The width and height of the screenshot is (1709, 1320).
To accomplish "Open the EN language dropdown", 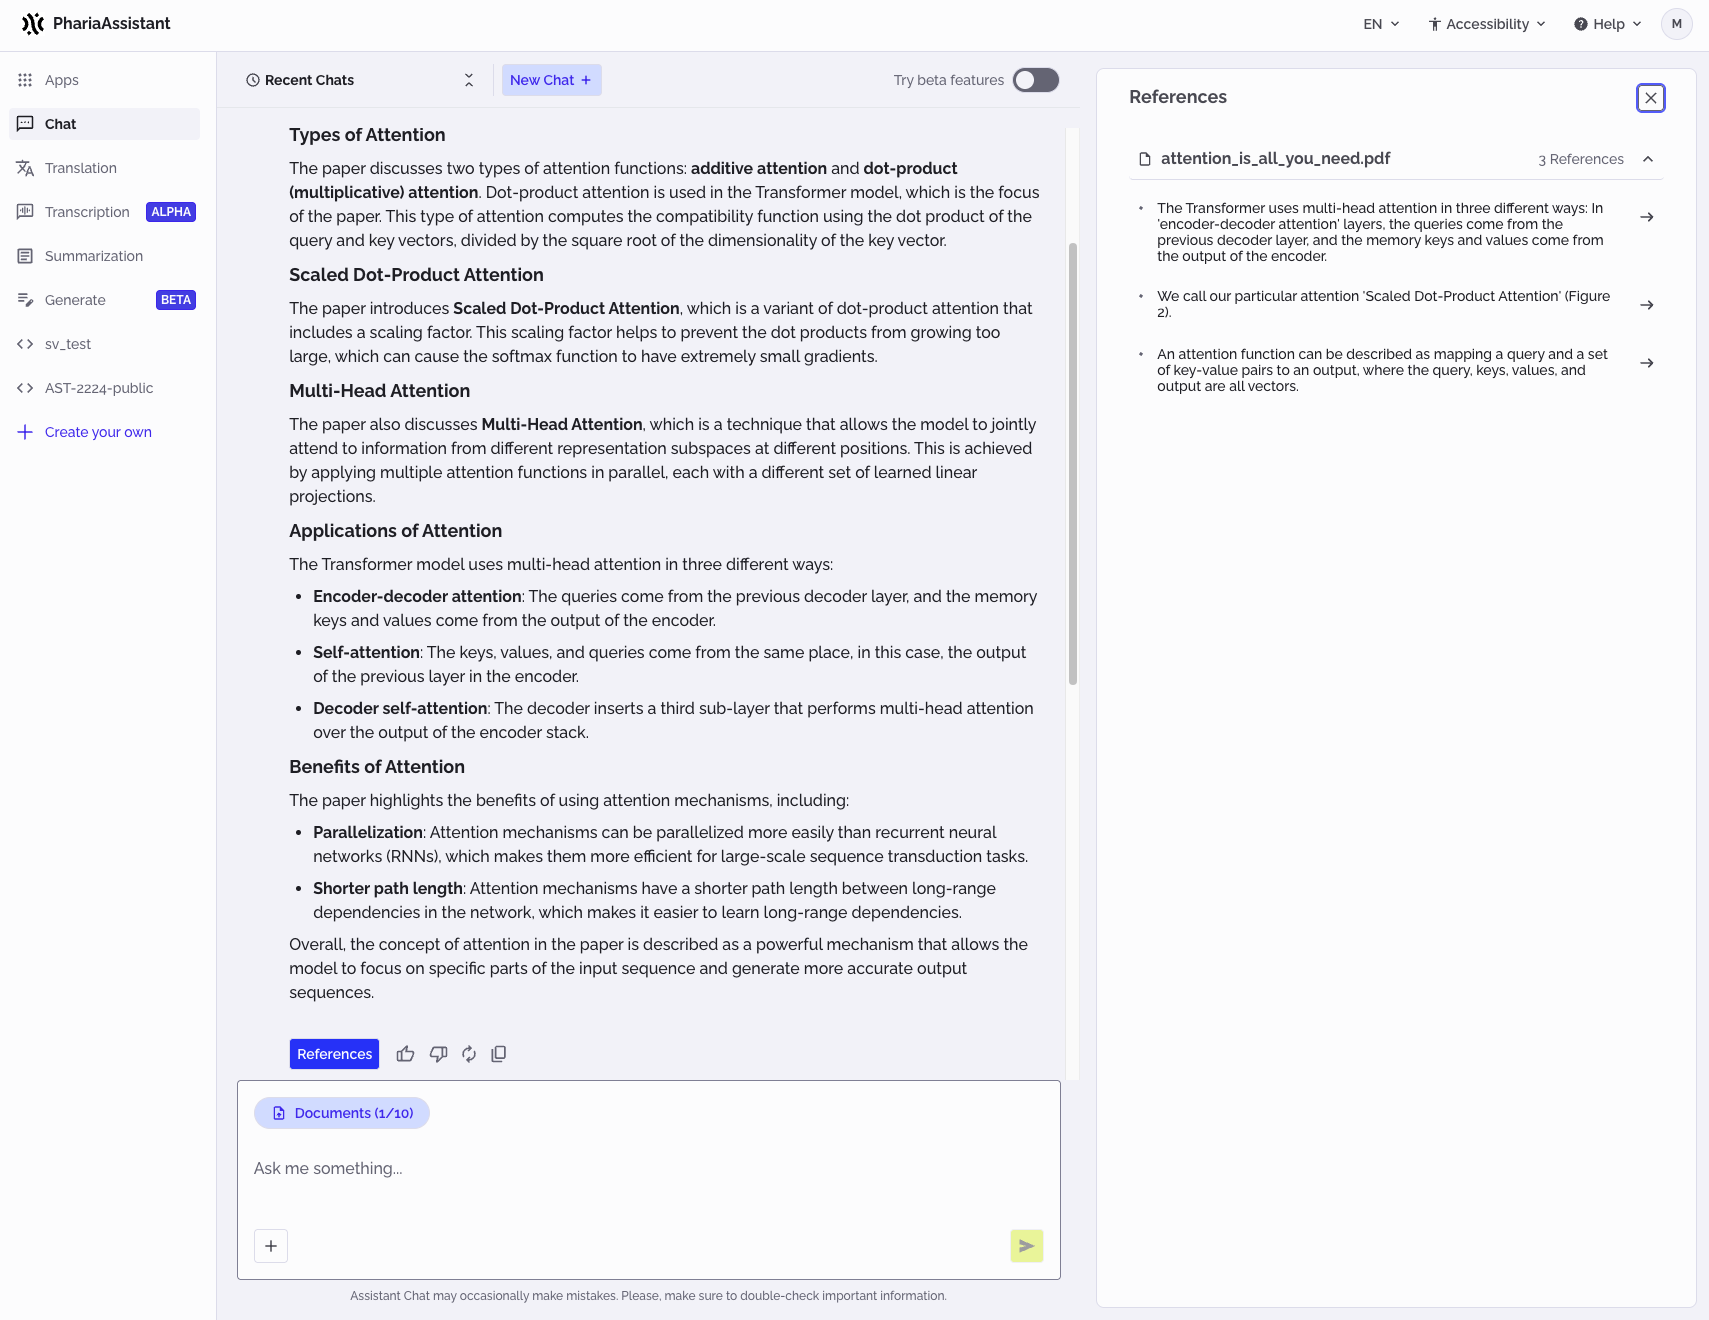I will pos(1381,24).
